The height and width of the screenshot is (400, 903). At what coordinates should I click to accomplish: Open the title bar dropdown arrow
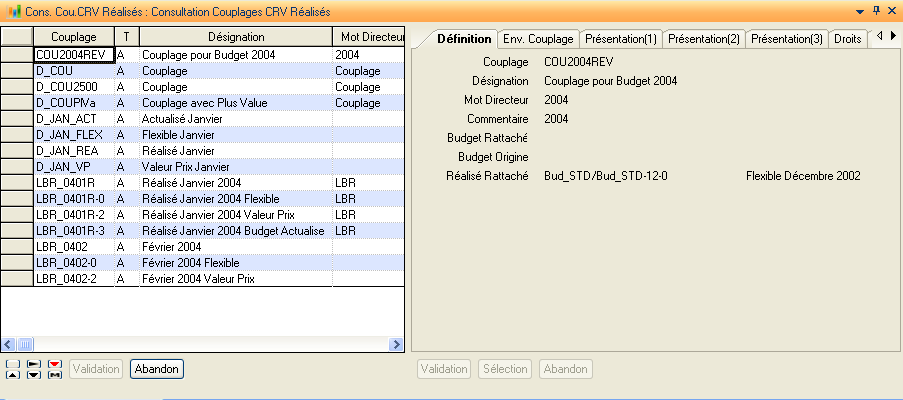point(860,9)
